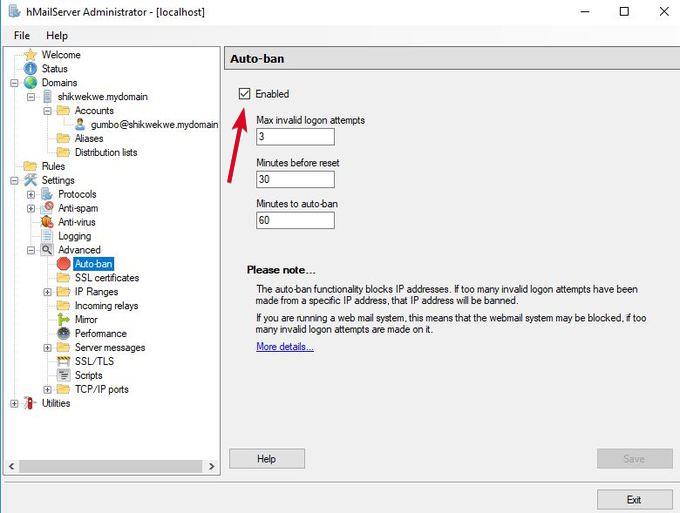The image size is (680, 513).
Task: Click the gumbo account user icon
Action: (x=80, y=124)
